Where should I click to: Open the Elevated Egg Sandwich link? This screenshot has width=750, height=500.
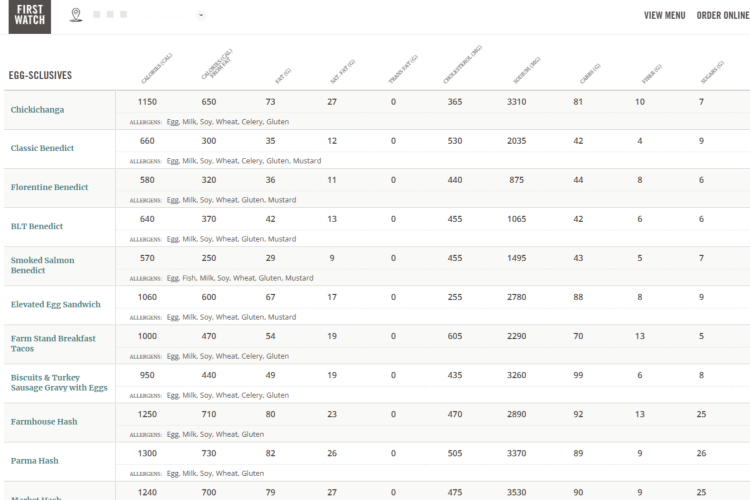55,304
